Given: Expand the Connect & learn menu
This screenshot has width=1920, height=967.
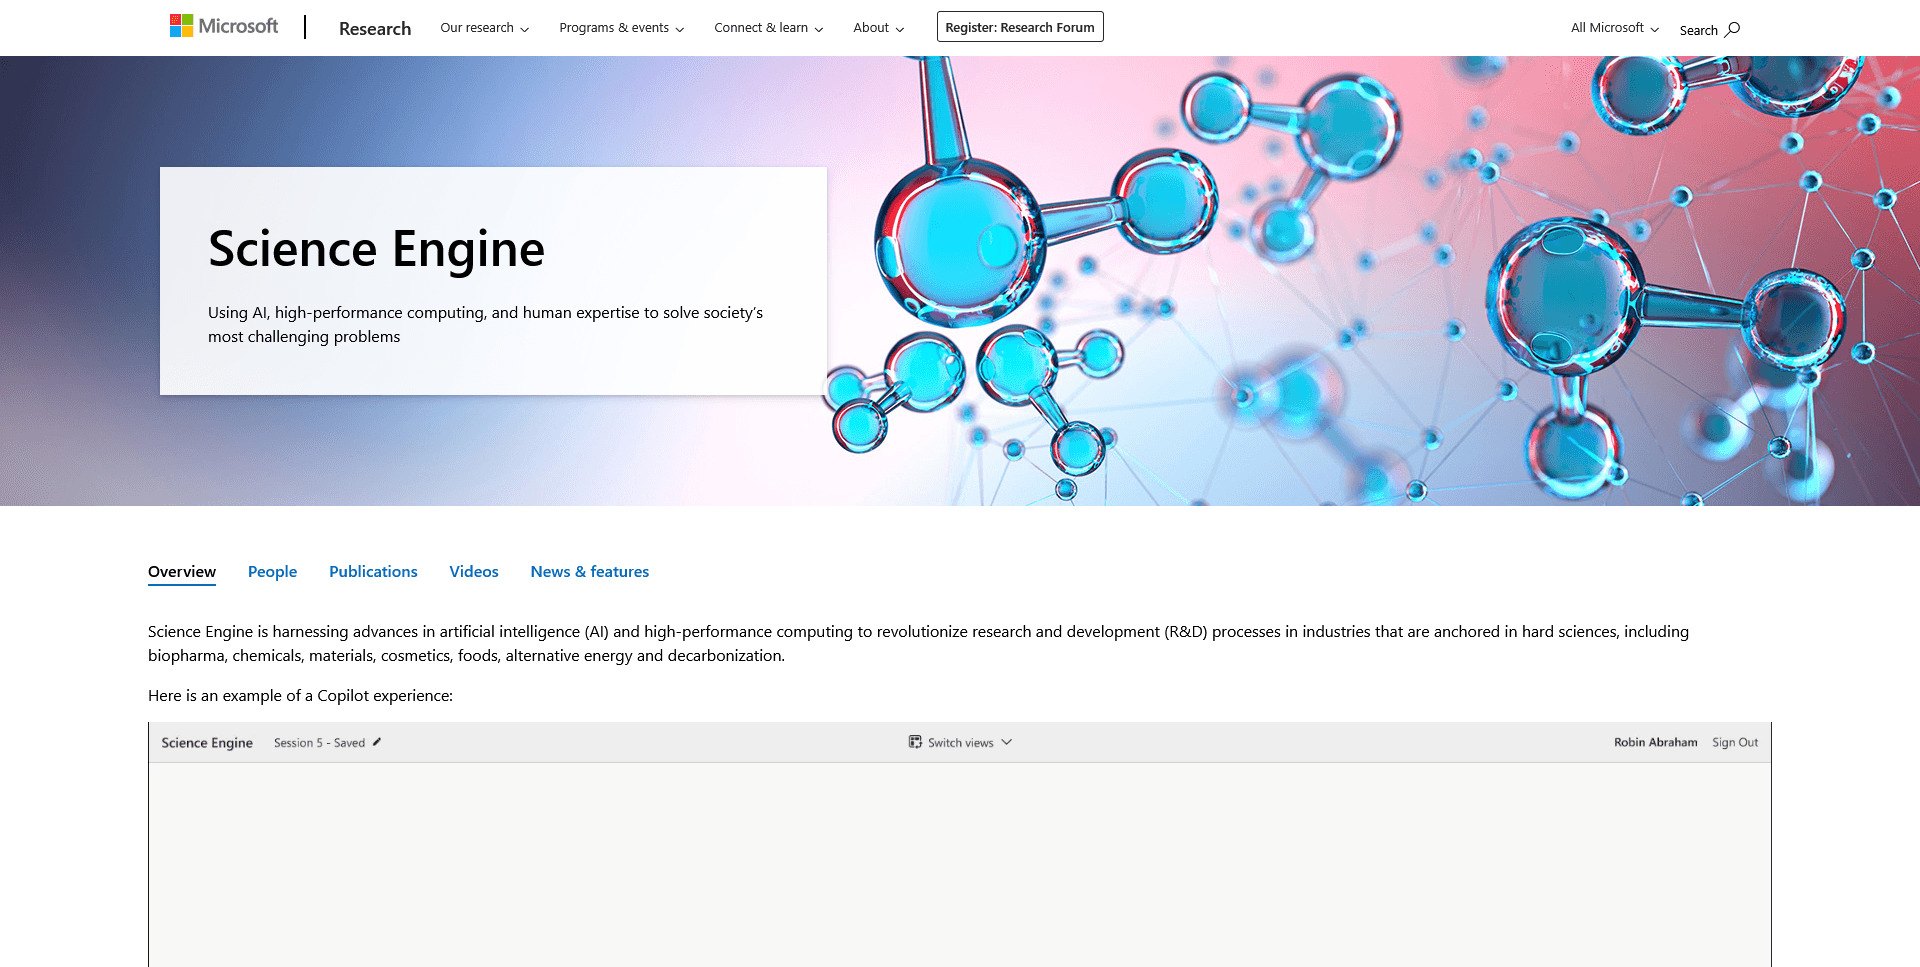Looking at the screenshot, I should 769,28.
